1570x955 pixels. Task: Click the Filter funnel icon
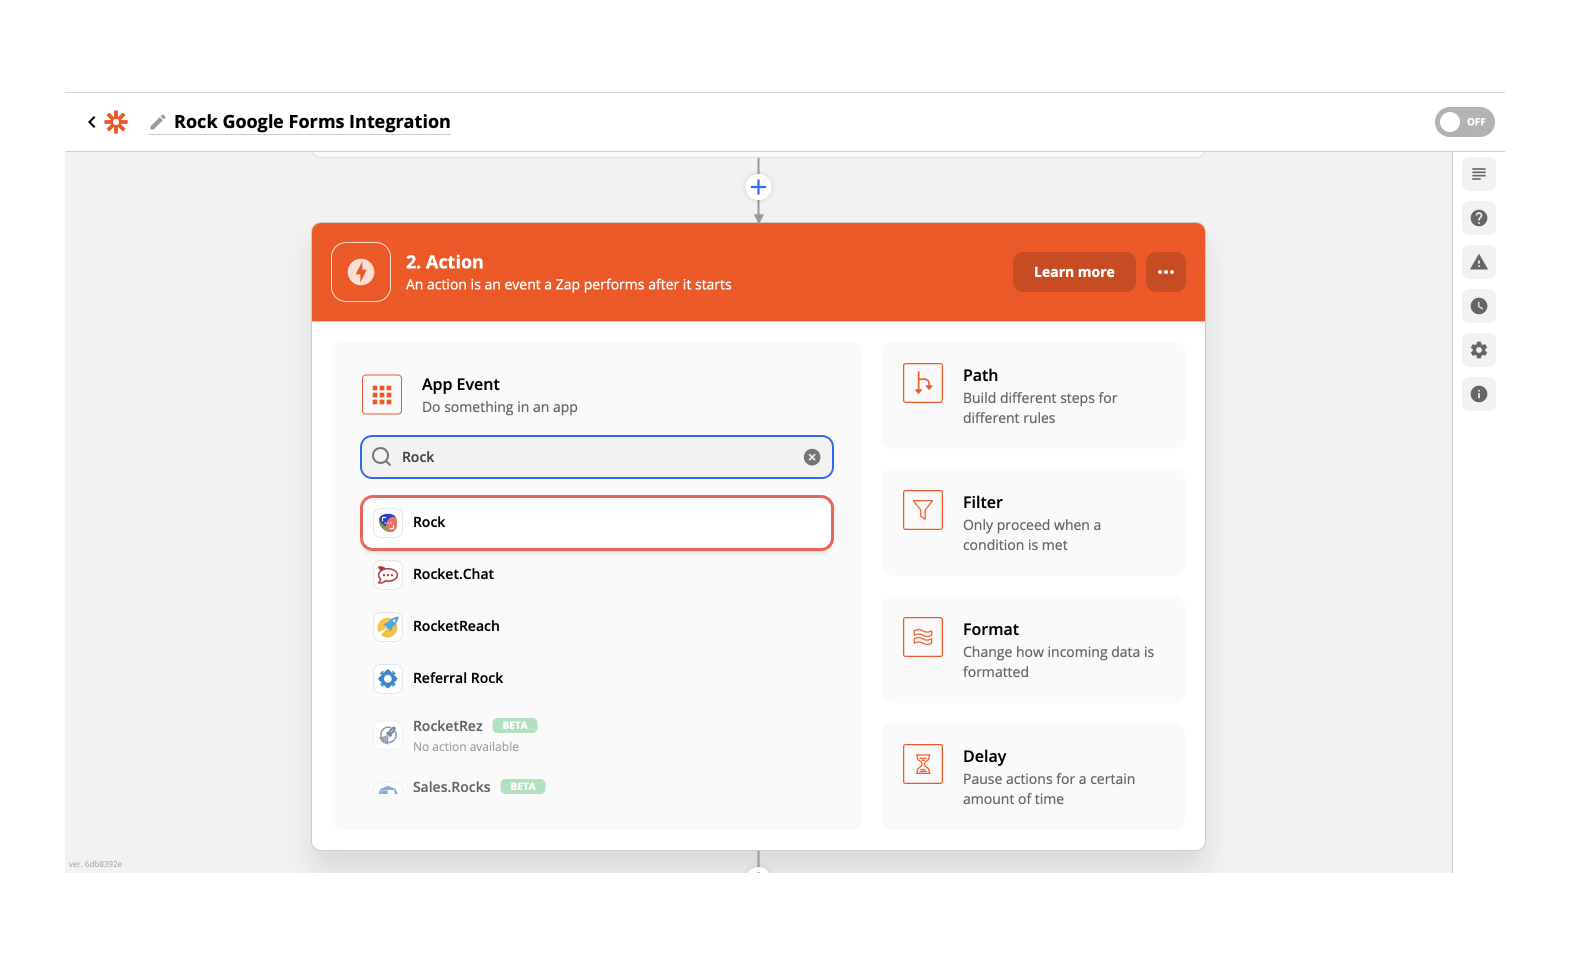coord(923,510)
